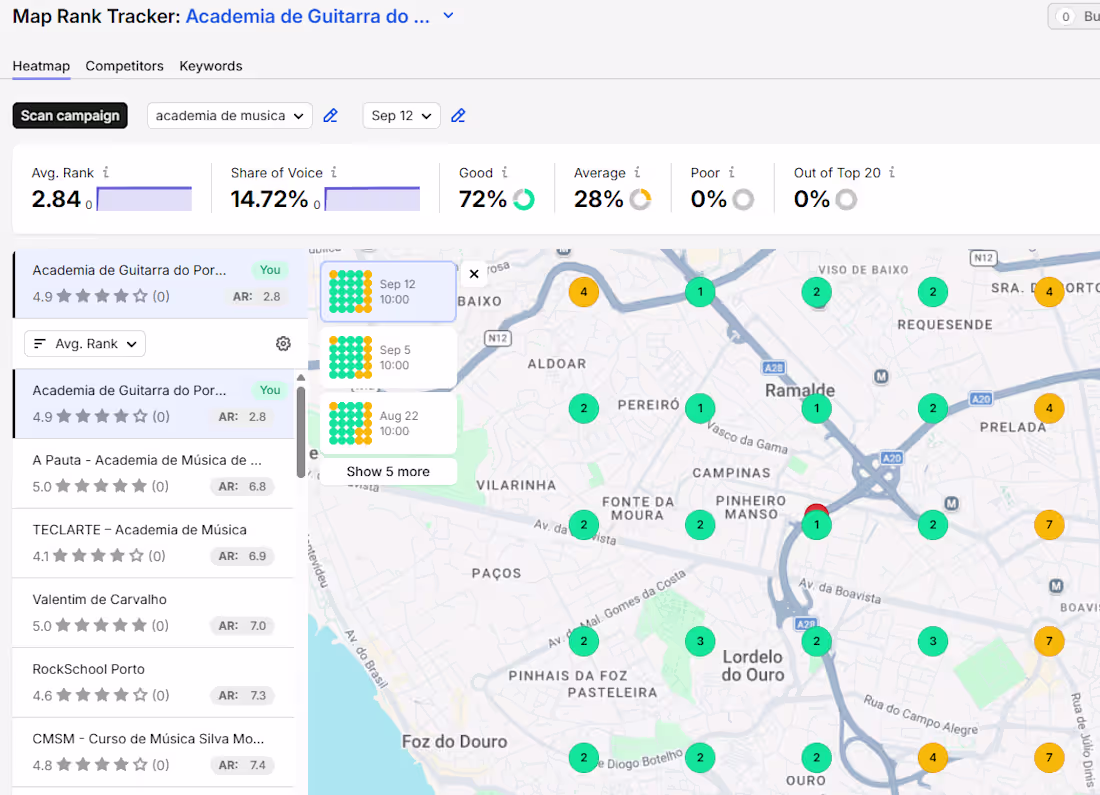Show info for Average percentage
Viewport: 1100px width, 795px height.
[x=637, y=172]
